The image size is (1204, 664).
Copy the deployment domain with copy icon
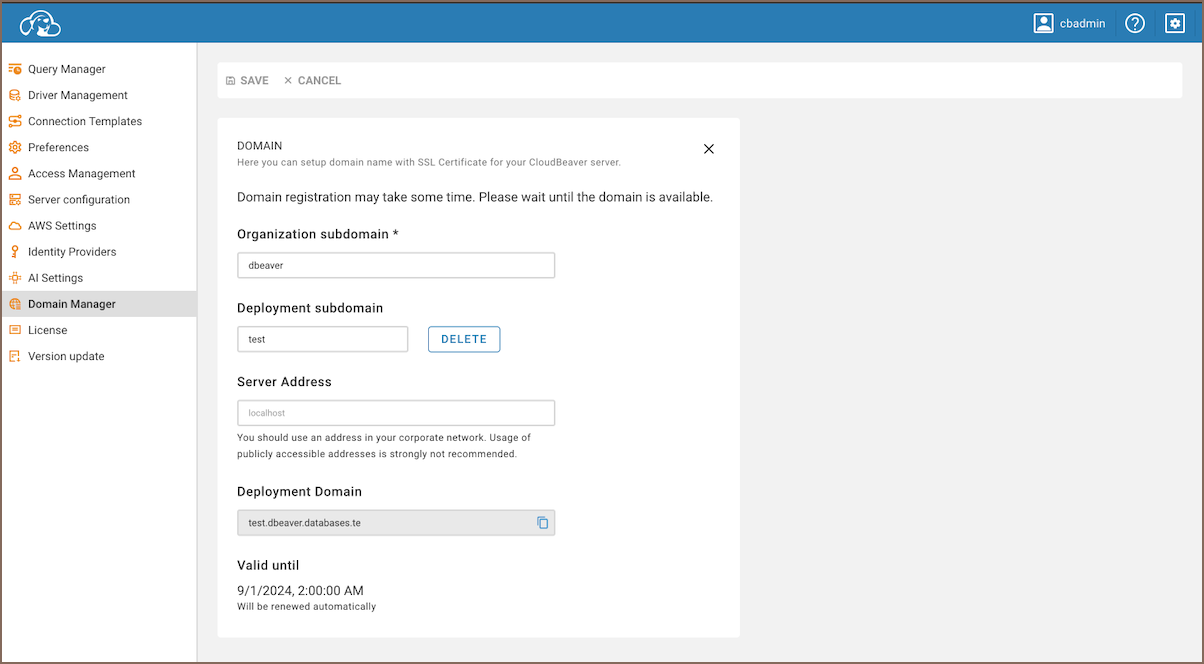tap(542, 522)
